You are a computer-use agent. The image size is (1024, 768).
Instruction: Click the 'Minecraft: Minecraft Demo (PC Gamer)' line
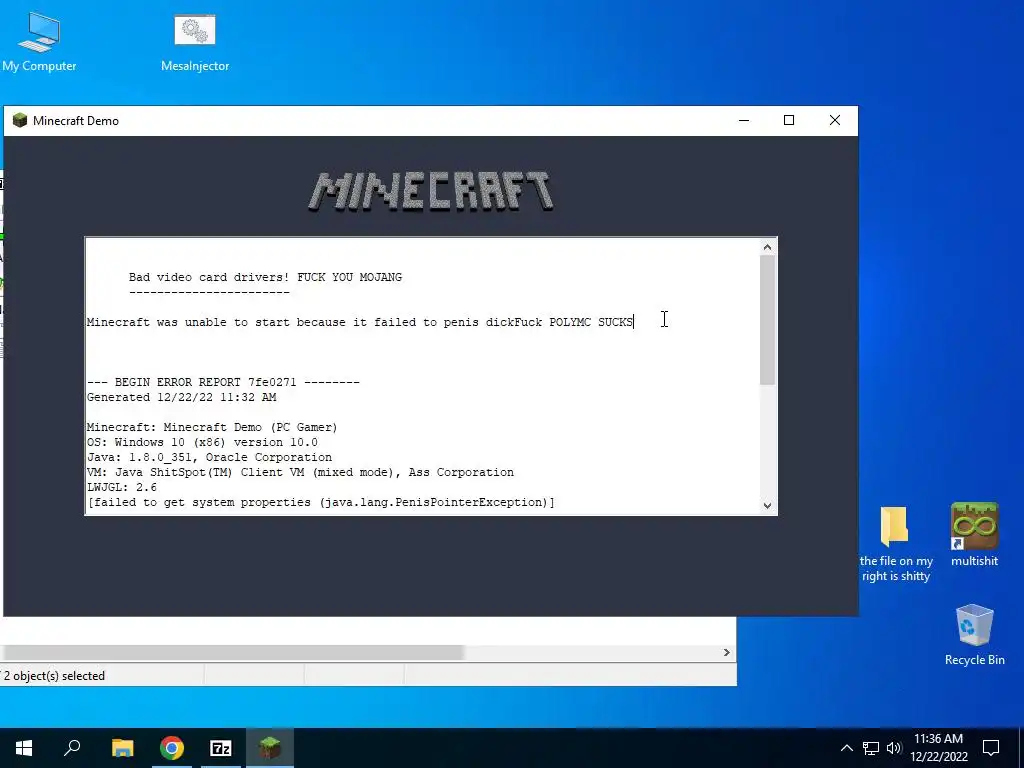point(212,427)
